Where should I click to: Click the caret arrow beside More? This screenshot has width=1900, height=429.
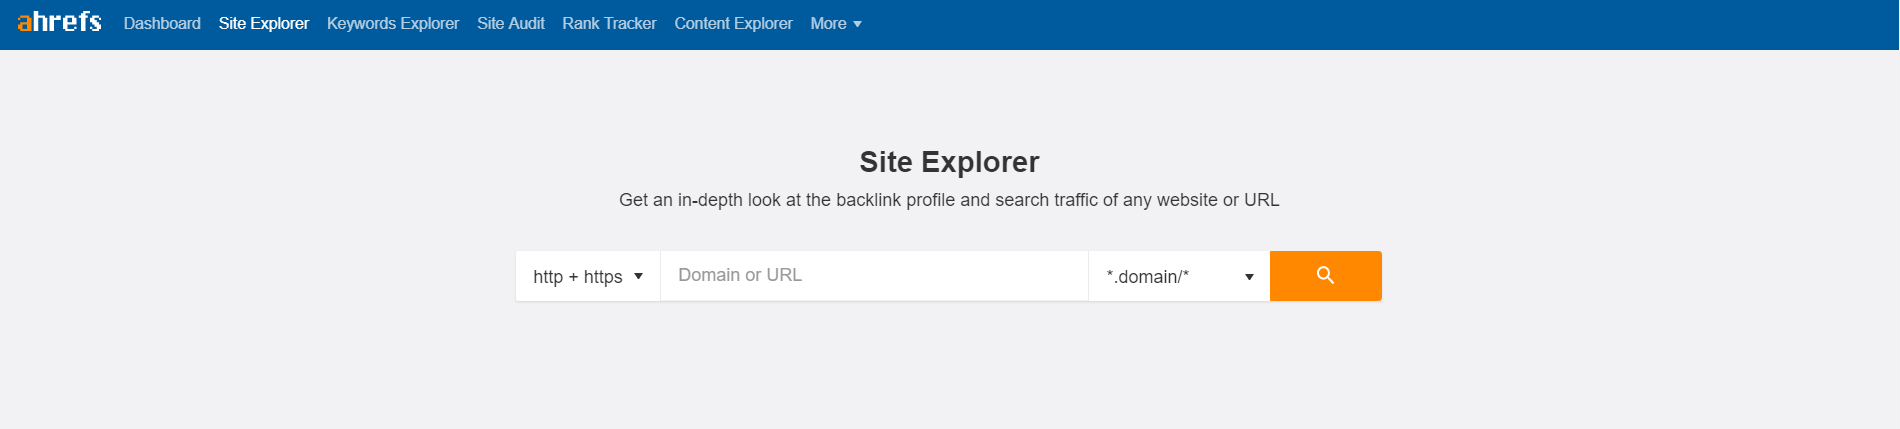point(857,24)
